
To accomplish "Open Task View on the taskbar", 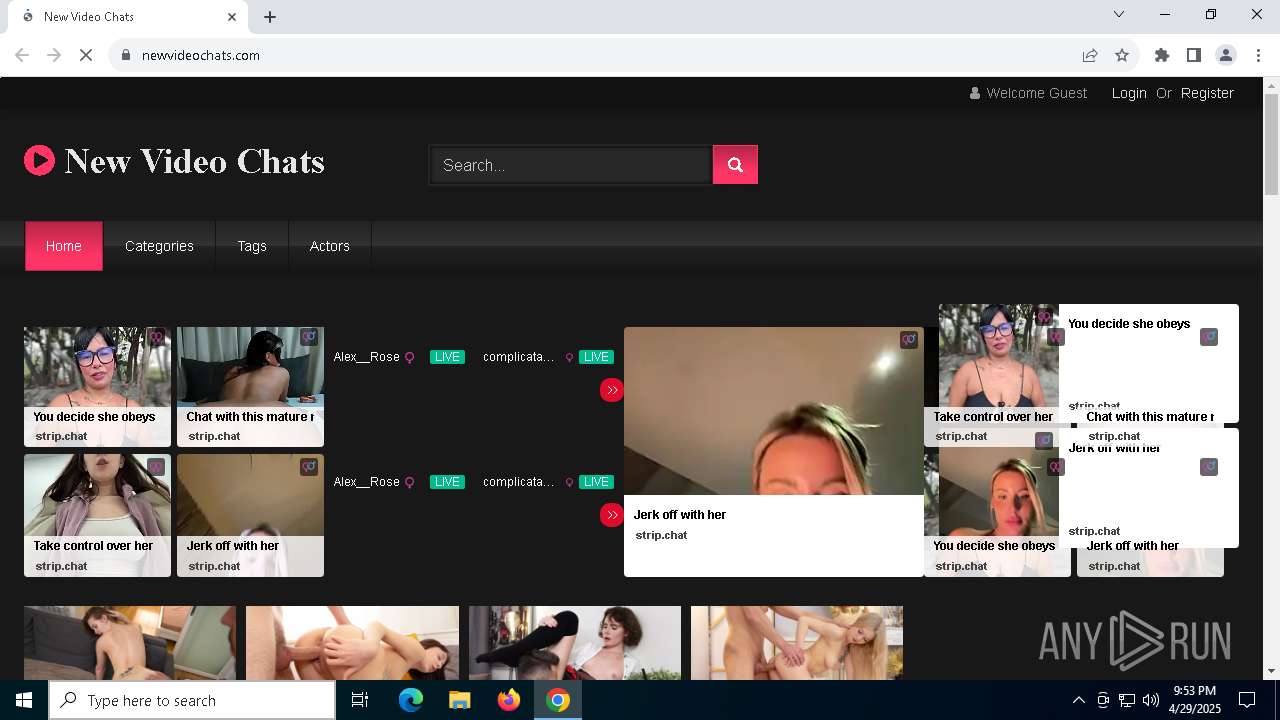I will pos(360,700).
